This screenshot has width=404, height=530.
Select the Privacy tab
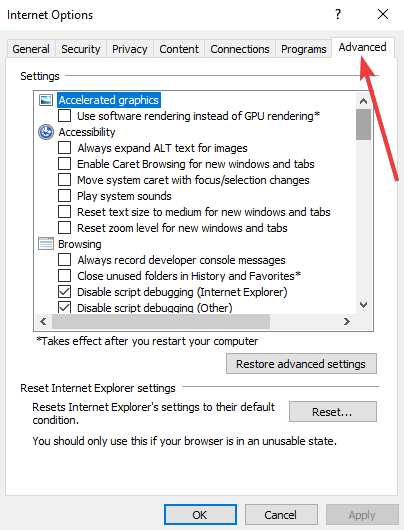click(x=130, y=49)
